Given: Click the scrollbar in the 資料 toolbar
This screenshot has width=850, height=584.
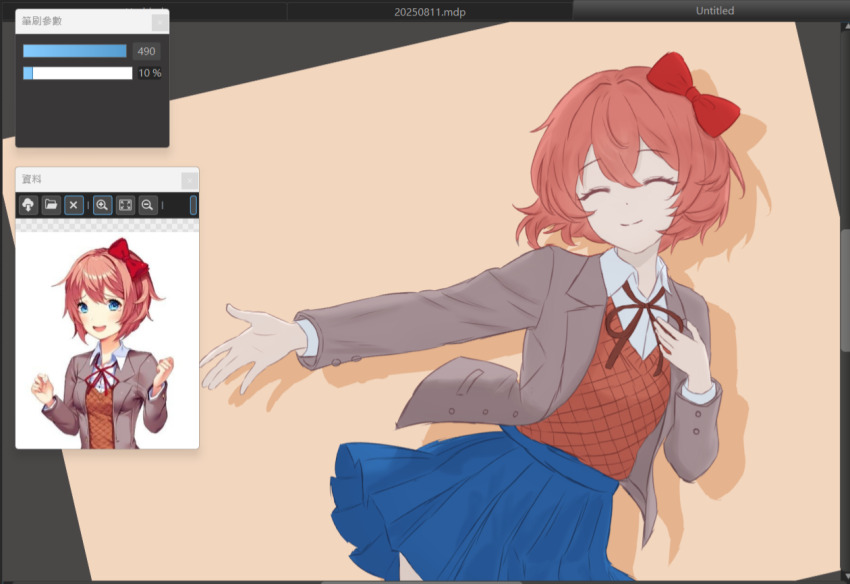Looking at the screenshot, I should coord(192,205).
